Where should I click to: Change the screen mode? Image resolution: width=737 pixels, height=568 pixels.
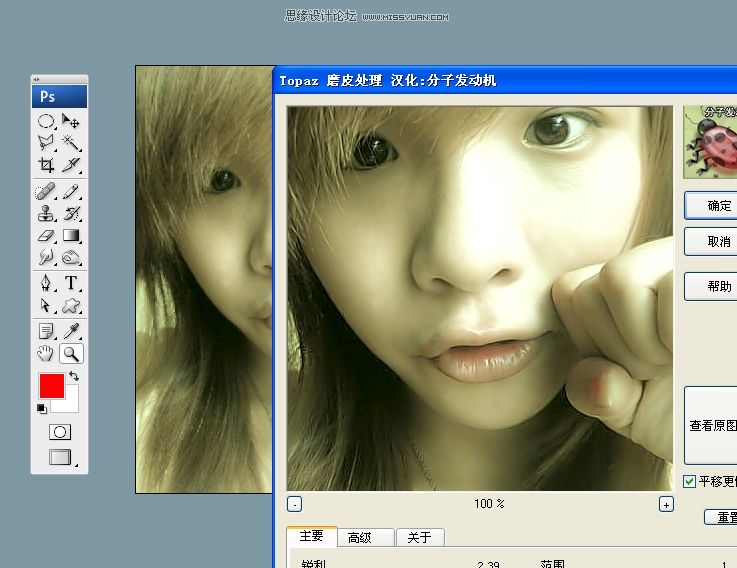coord(60,457)
